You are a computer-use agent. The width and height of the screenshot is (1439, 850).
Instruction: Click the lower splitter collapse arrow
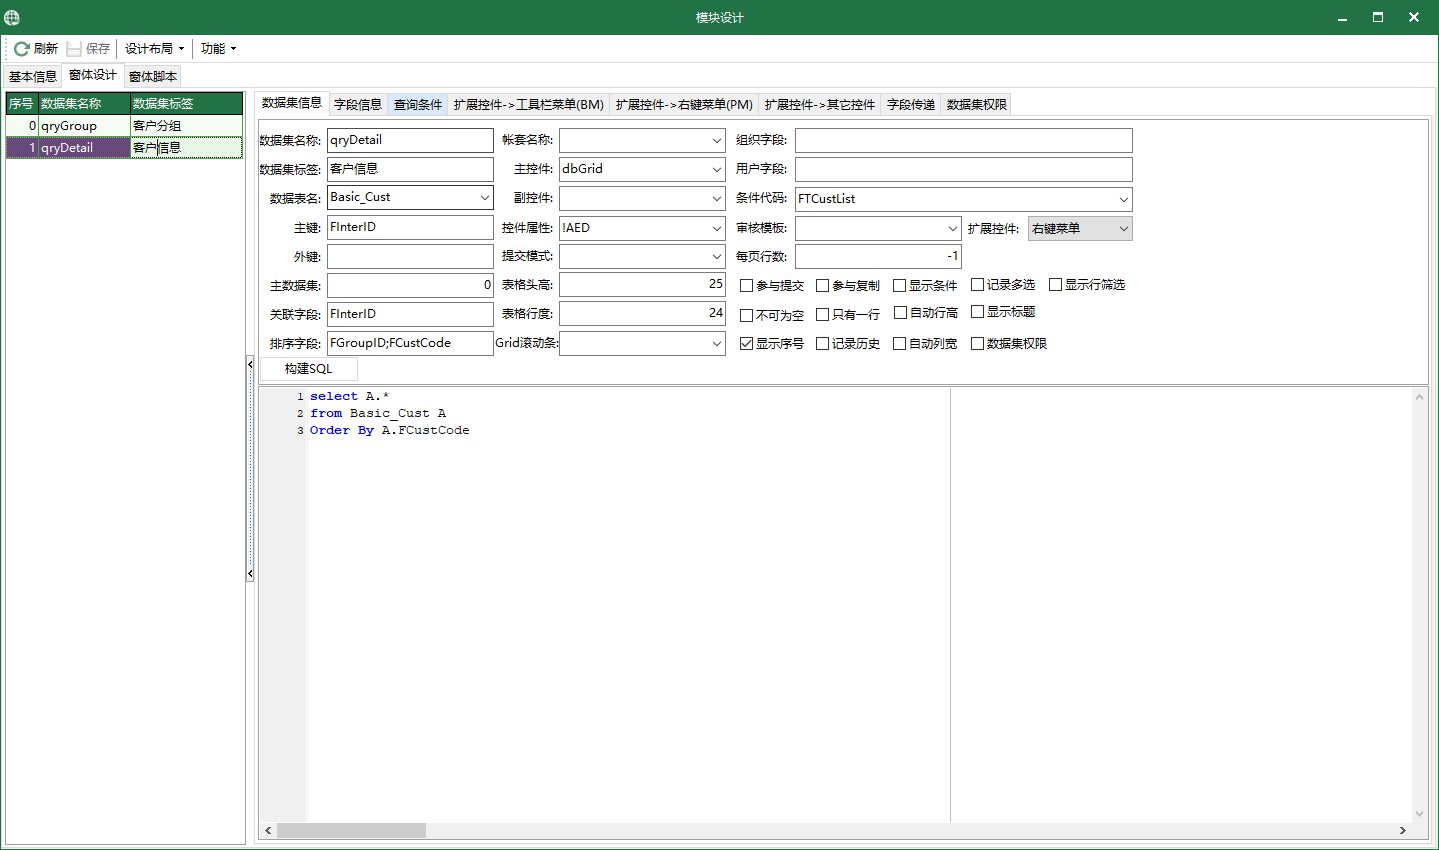pos(250,574)
